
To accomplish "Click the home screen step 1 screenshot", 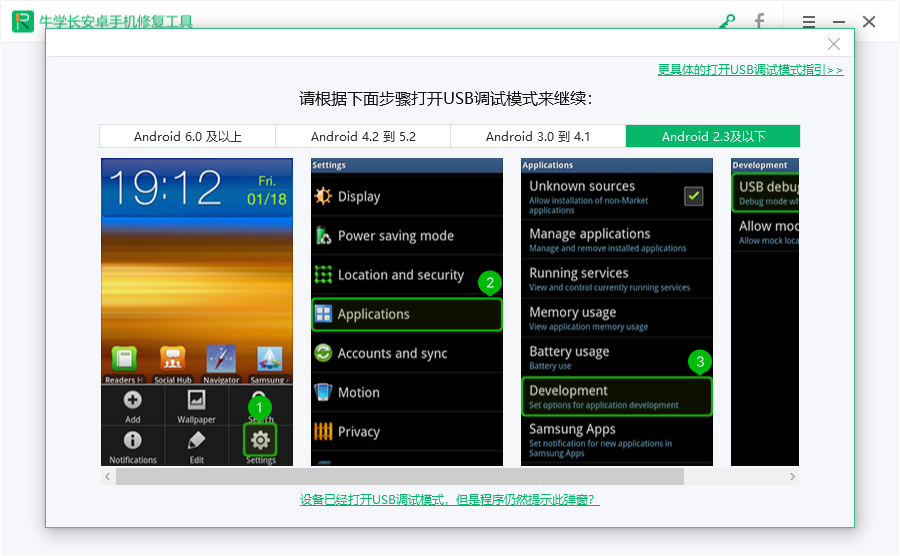I will [x=197, y=312].
